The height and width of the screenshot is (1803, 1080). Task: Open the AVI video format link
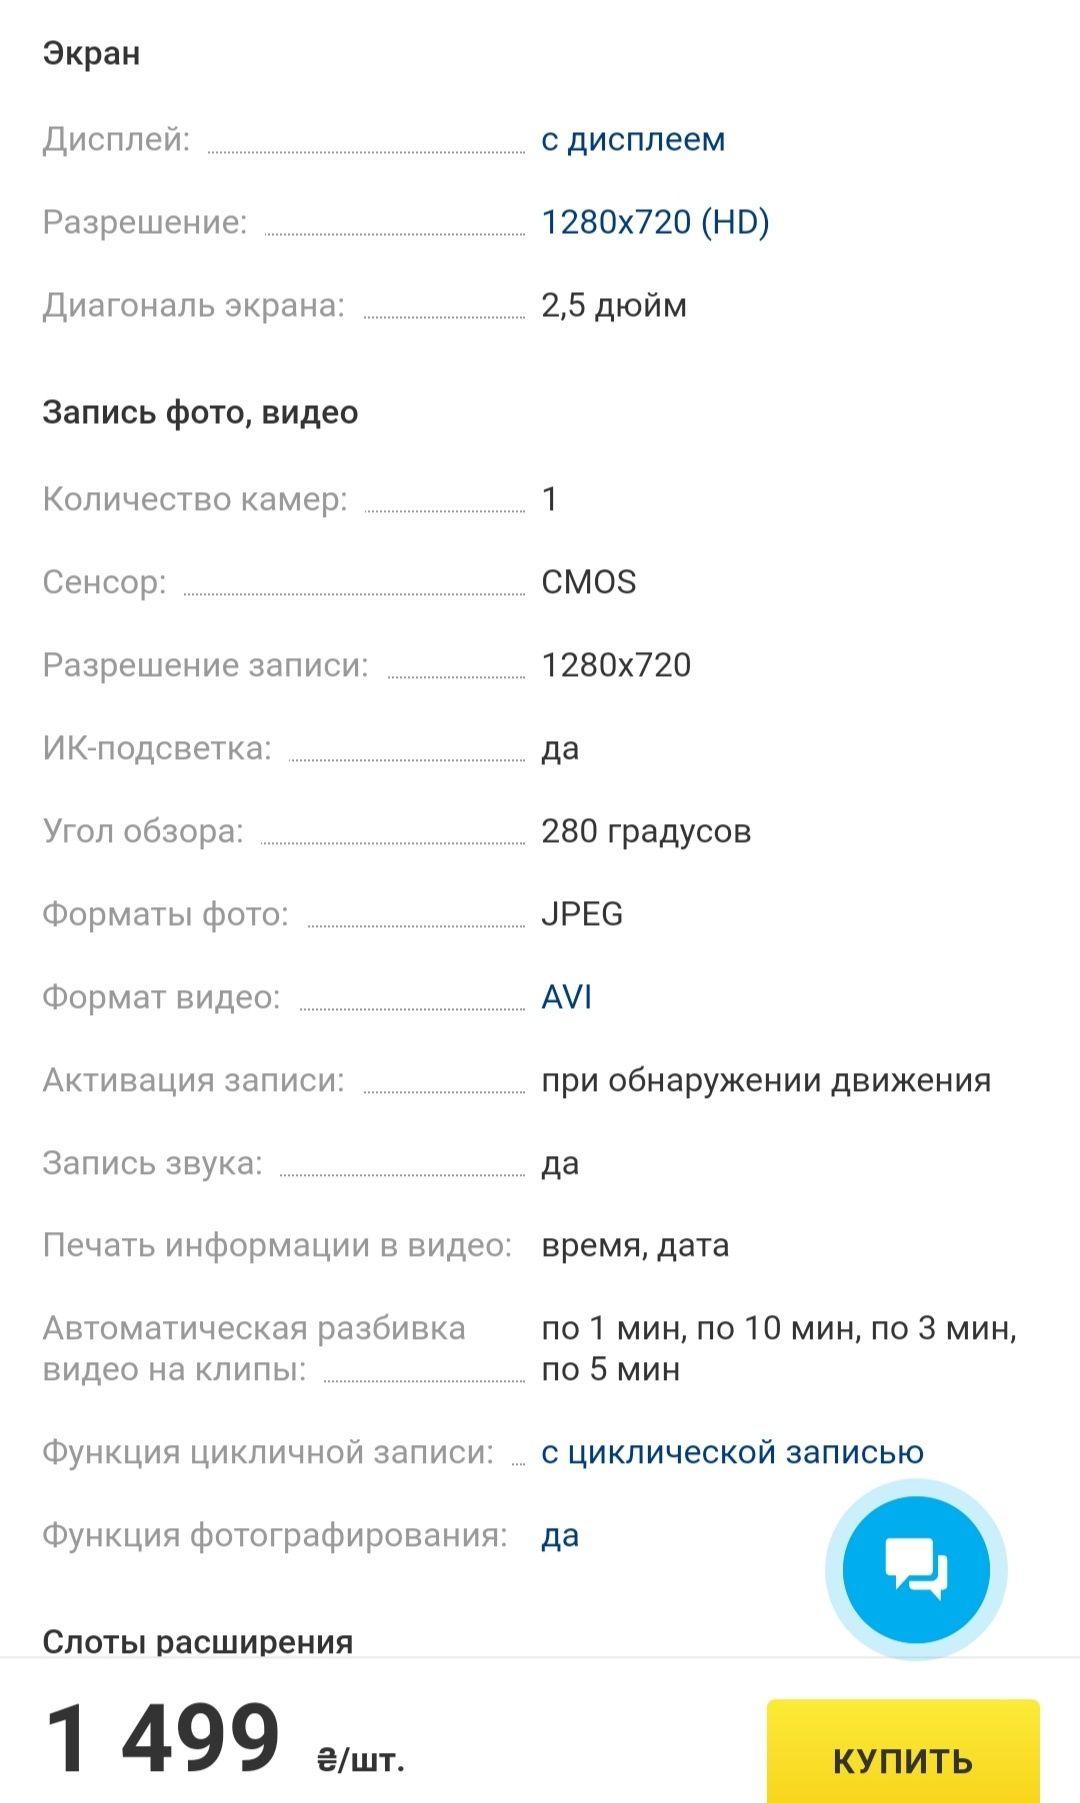(566, 997)
